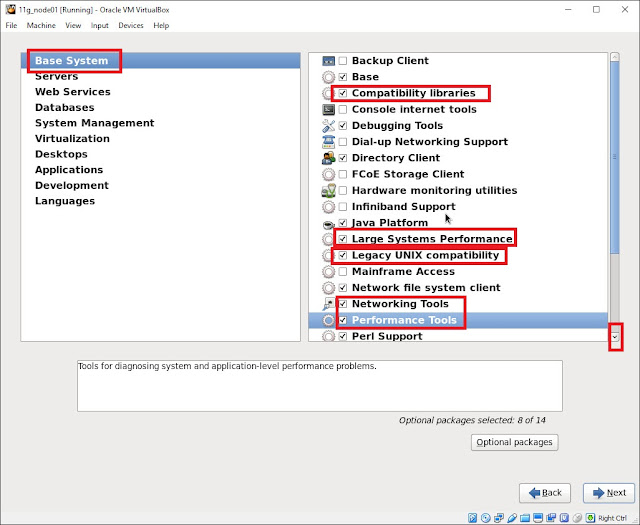The image size is (640, 525).
Task: Click the USB devices status icon
Action: click(x=511, y=518)
